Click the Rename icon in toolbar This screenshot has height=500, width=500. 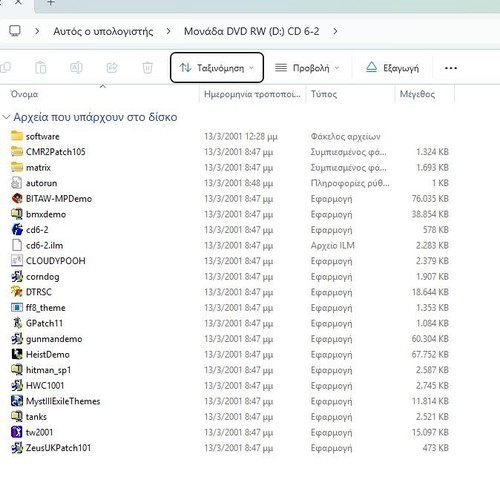pos(76,68)
